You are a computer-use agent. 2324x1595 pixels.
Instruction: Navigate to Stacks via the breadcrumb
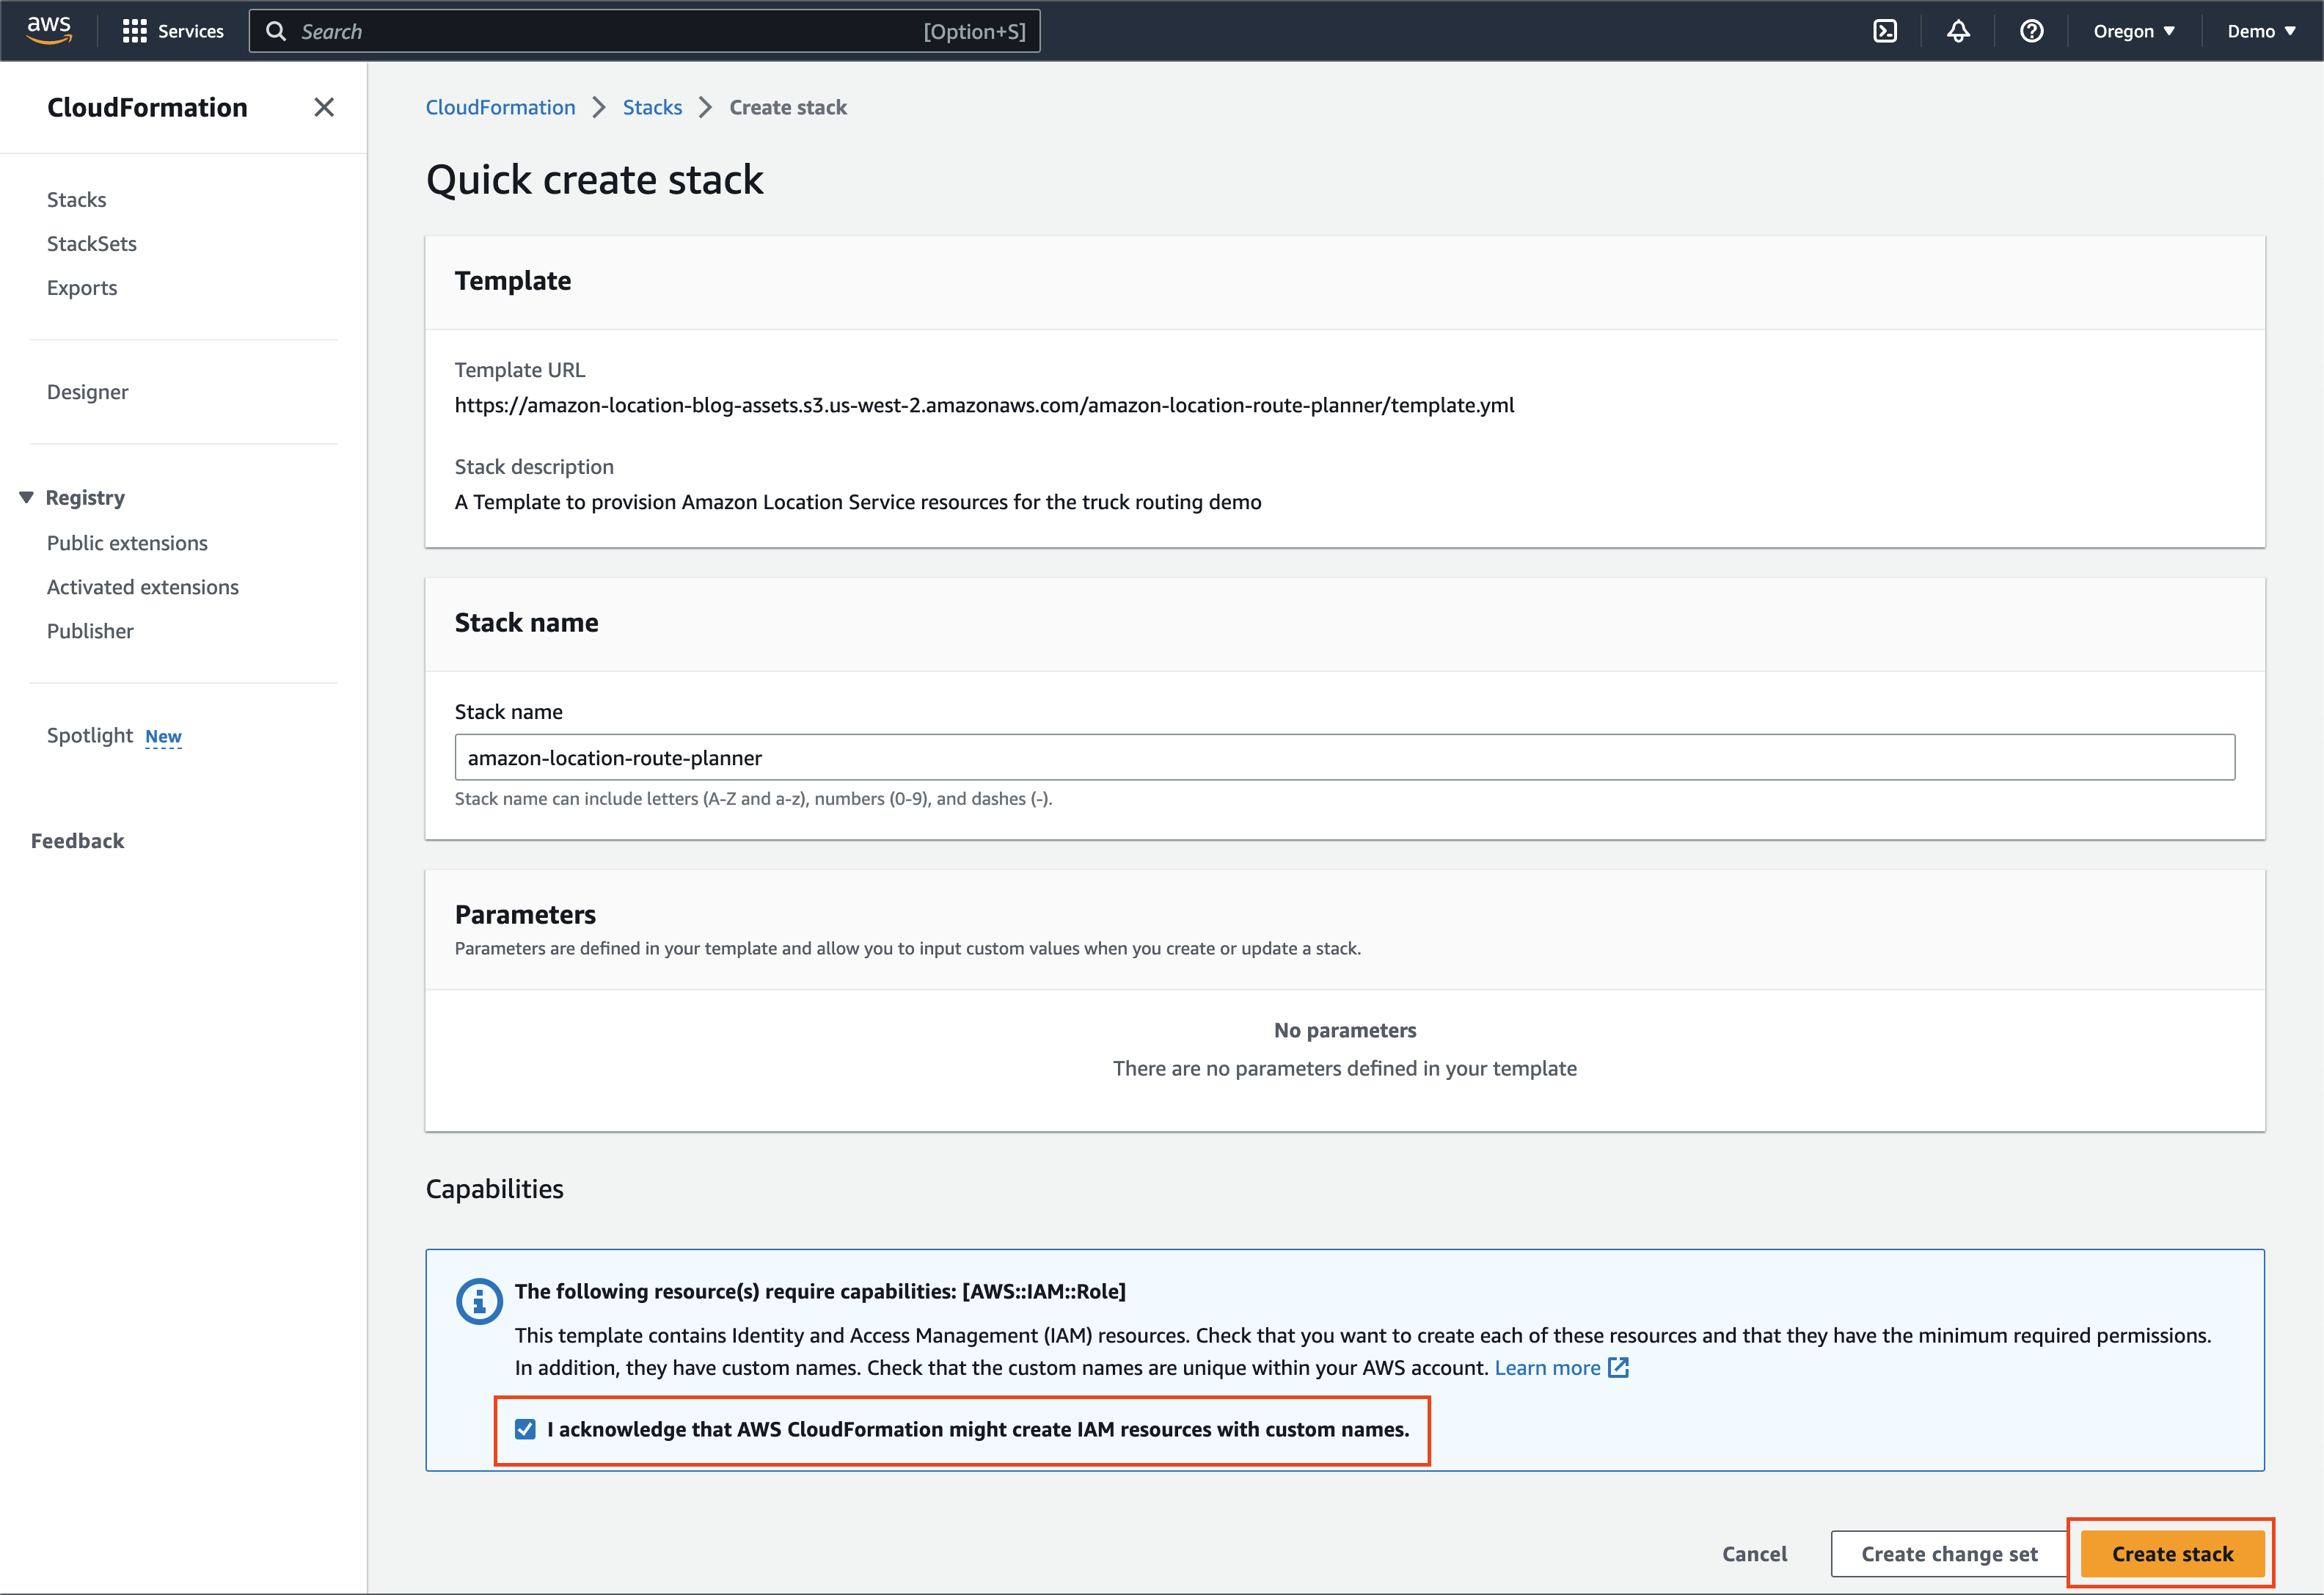[652, 107]
